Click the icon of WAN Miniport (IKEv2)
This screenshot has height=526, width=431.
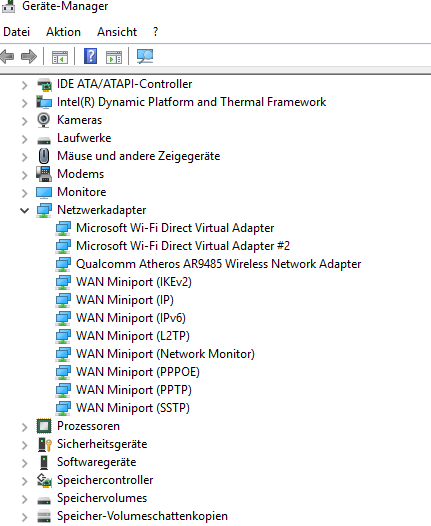pos(63,282)
